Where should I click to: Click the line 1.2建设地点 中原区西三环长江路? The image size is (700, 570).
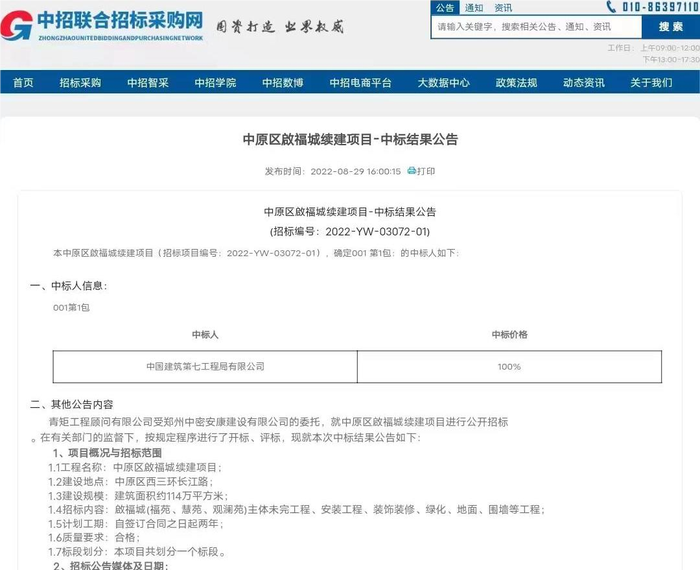pyautogui.click(x=131, y=482)
